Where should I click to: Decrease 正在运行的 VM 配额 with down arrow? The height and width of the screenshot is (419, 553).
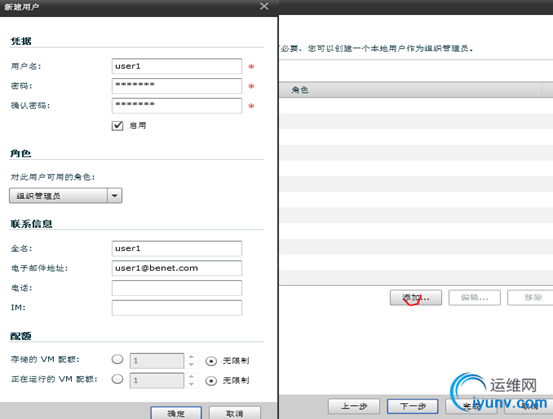pos(191,384)
